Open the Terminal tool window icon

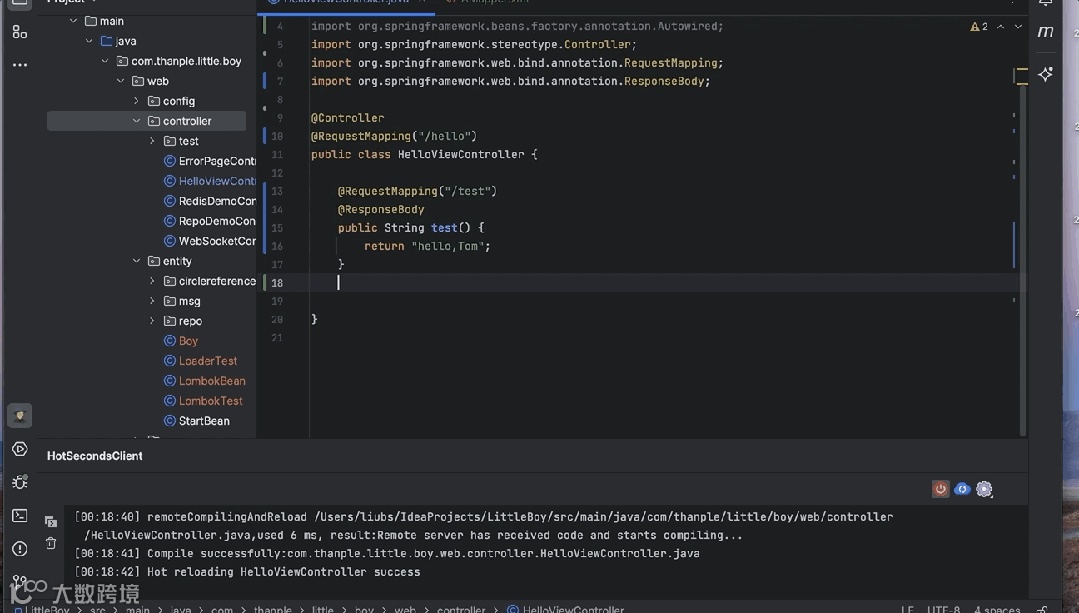click(x=19, y=515)
